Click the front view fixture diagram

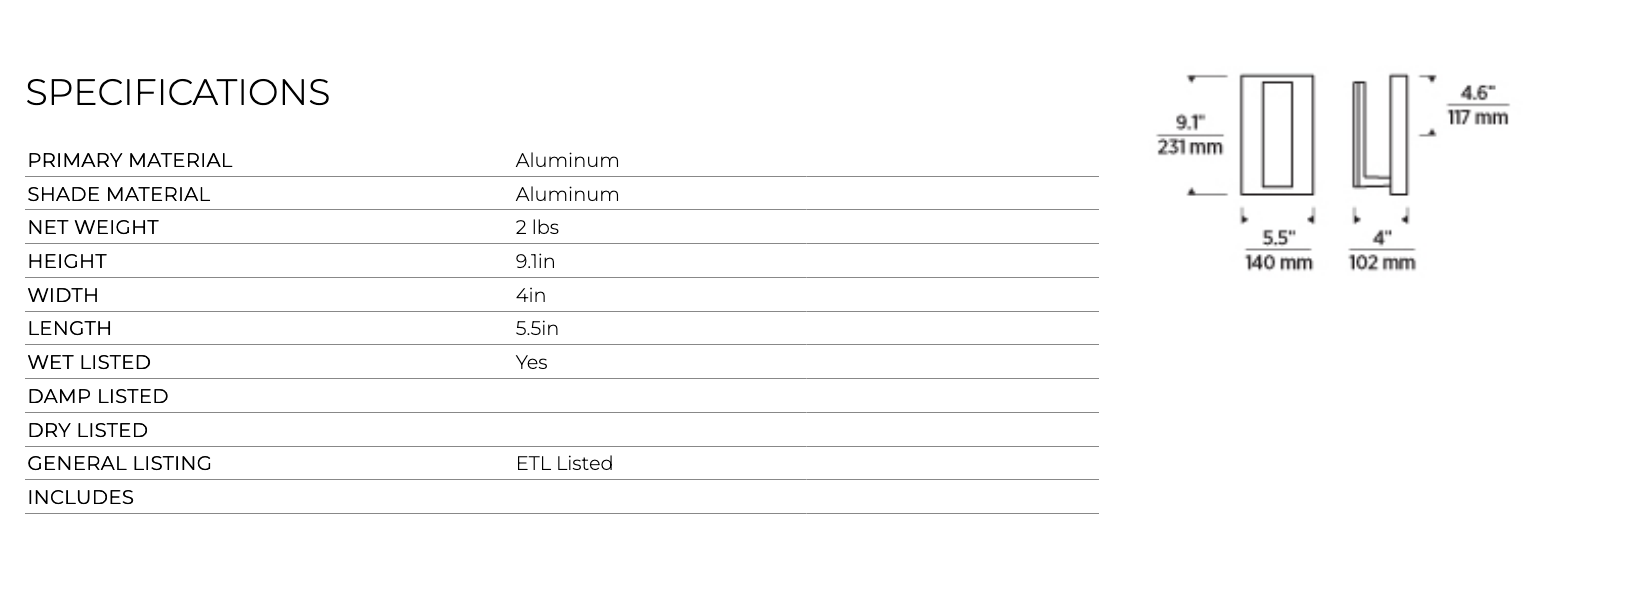click(1277, 134)
